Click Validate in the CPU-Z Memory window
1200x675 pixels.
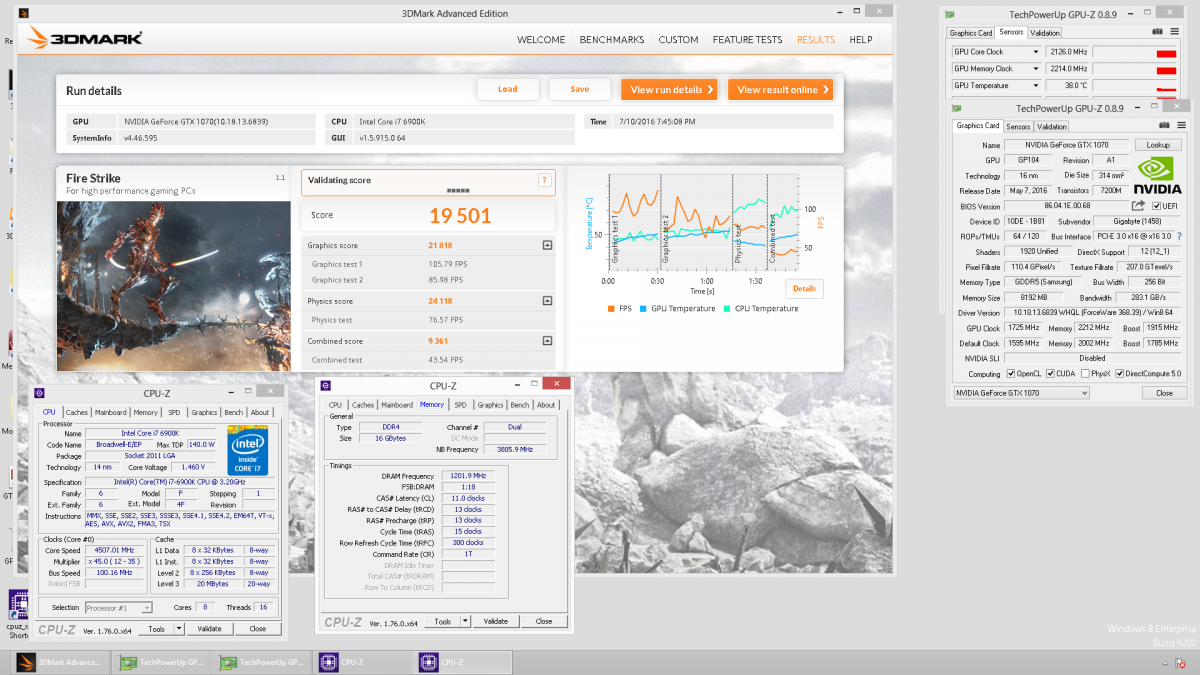pos(496,621)
